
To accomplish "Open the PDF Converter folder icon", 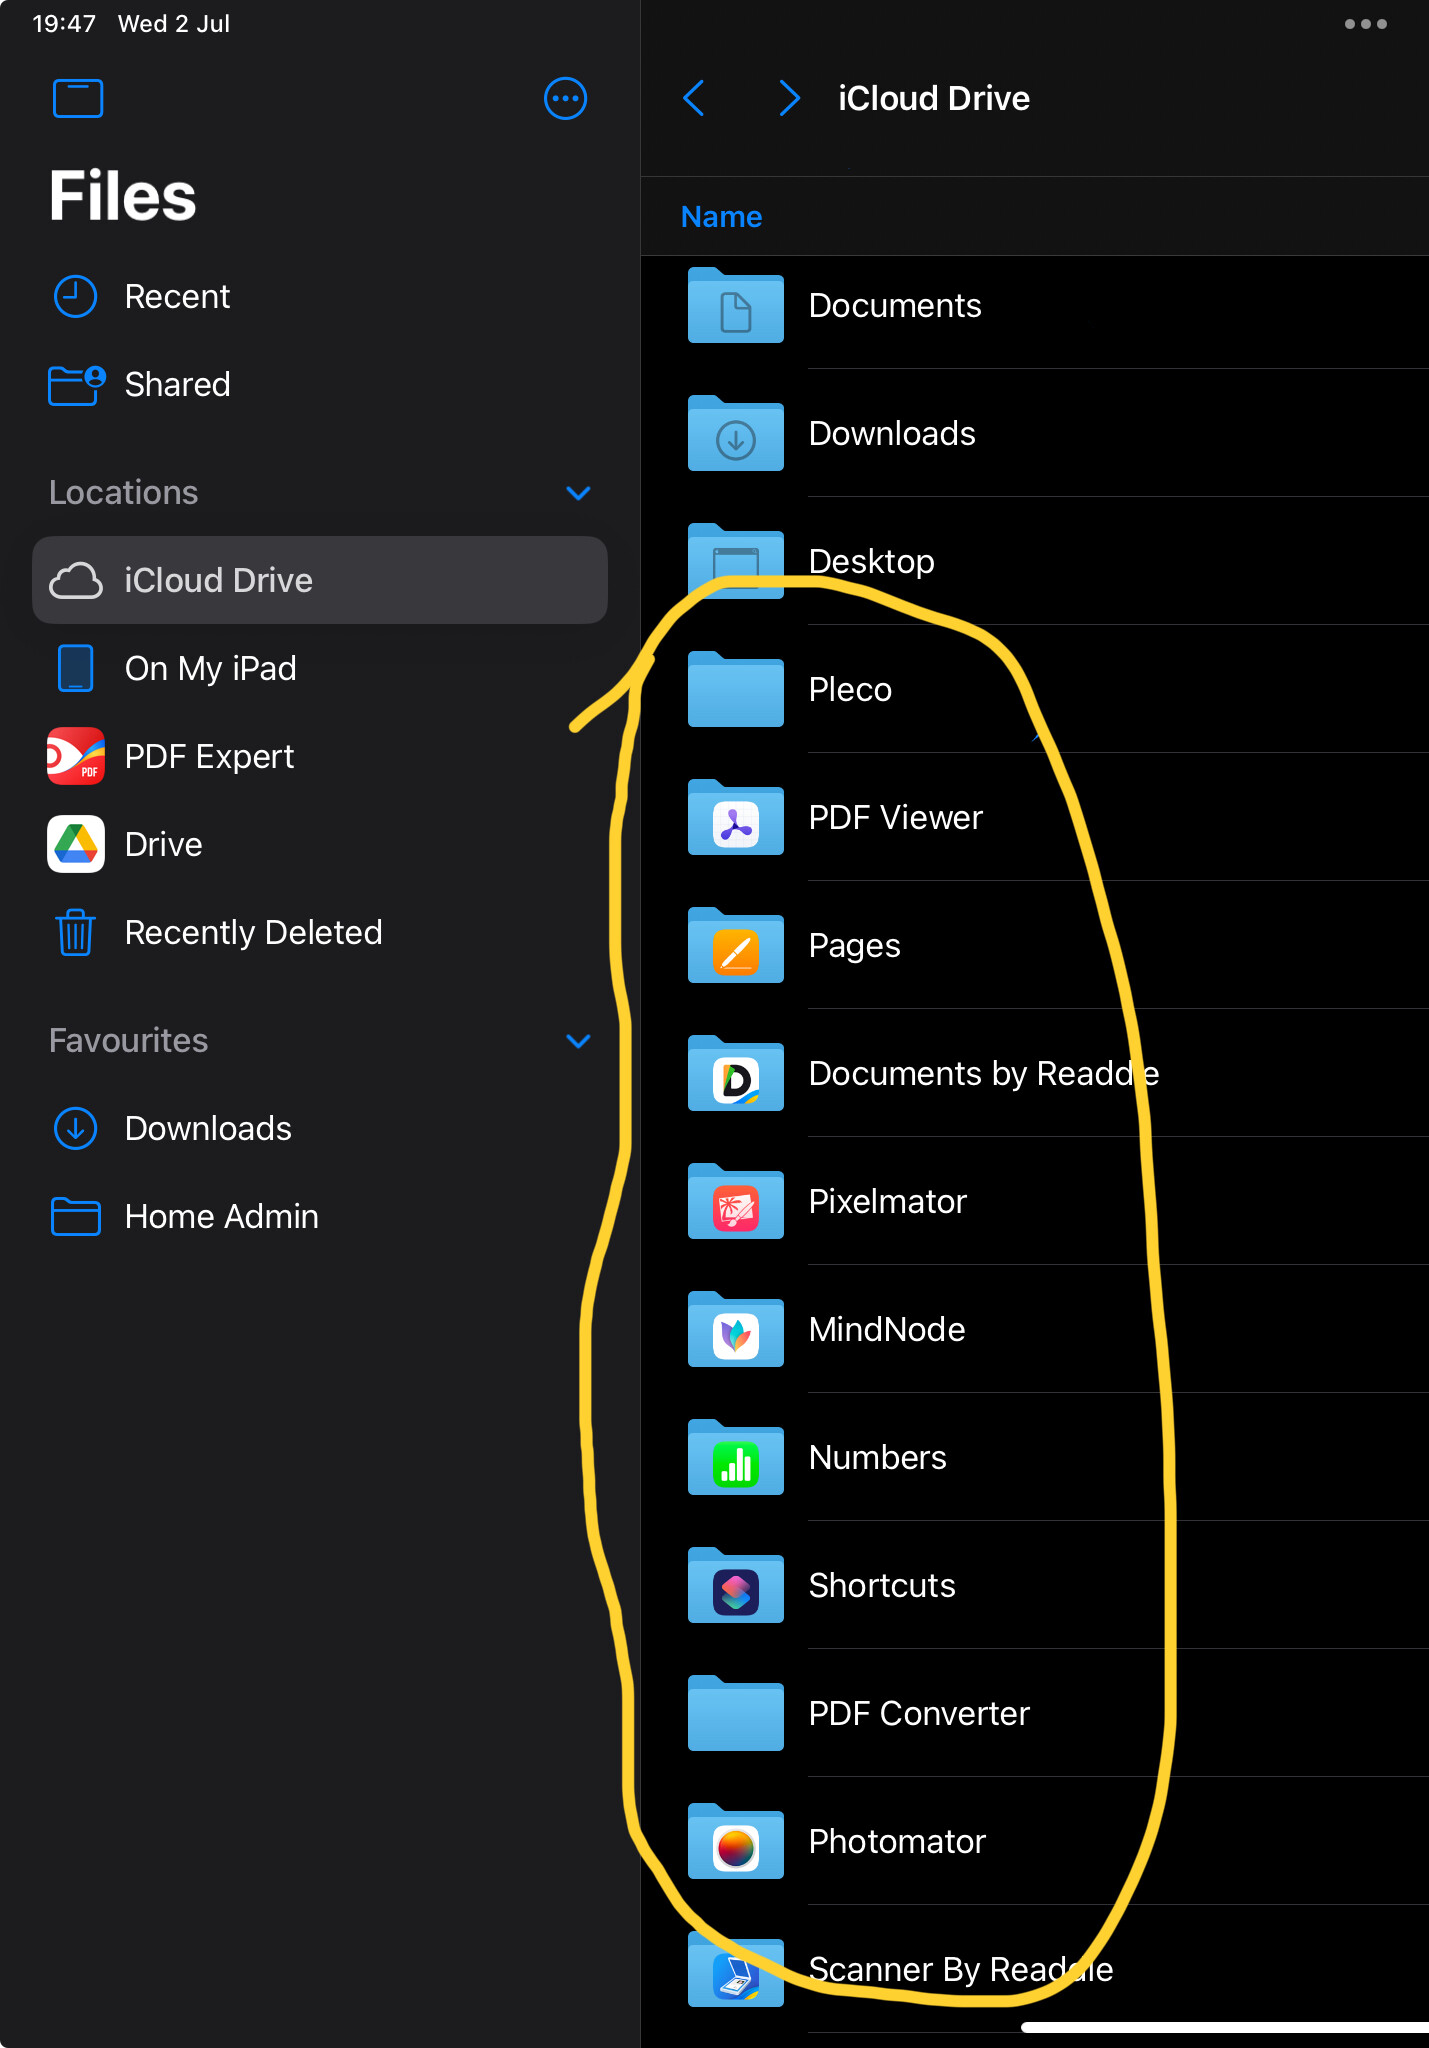I will coord(736,1714).
